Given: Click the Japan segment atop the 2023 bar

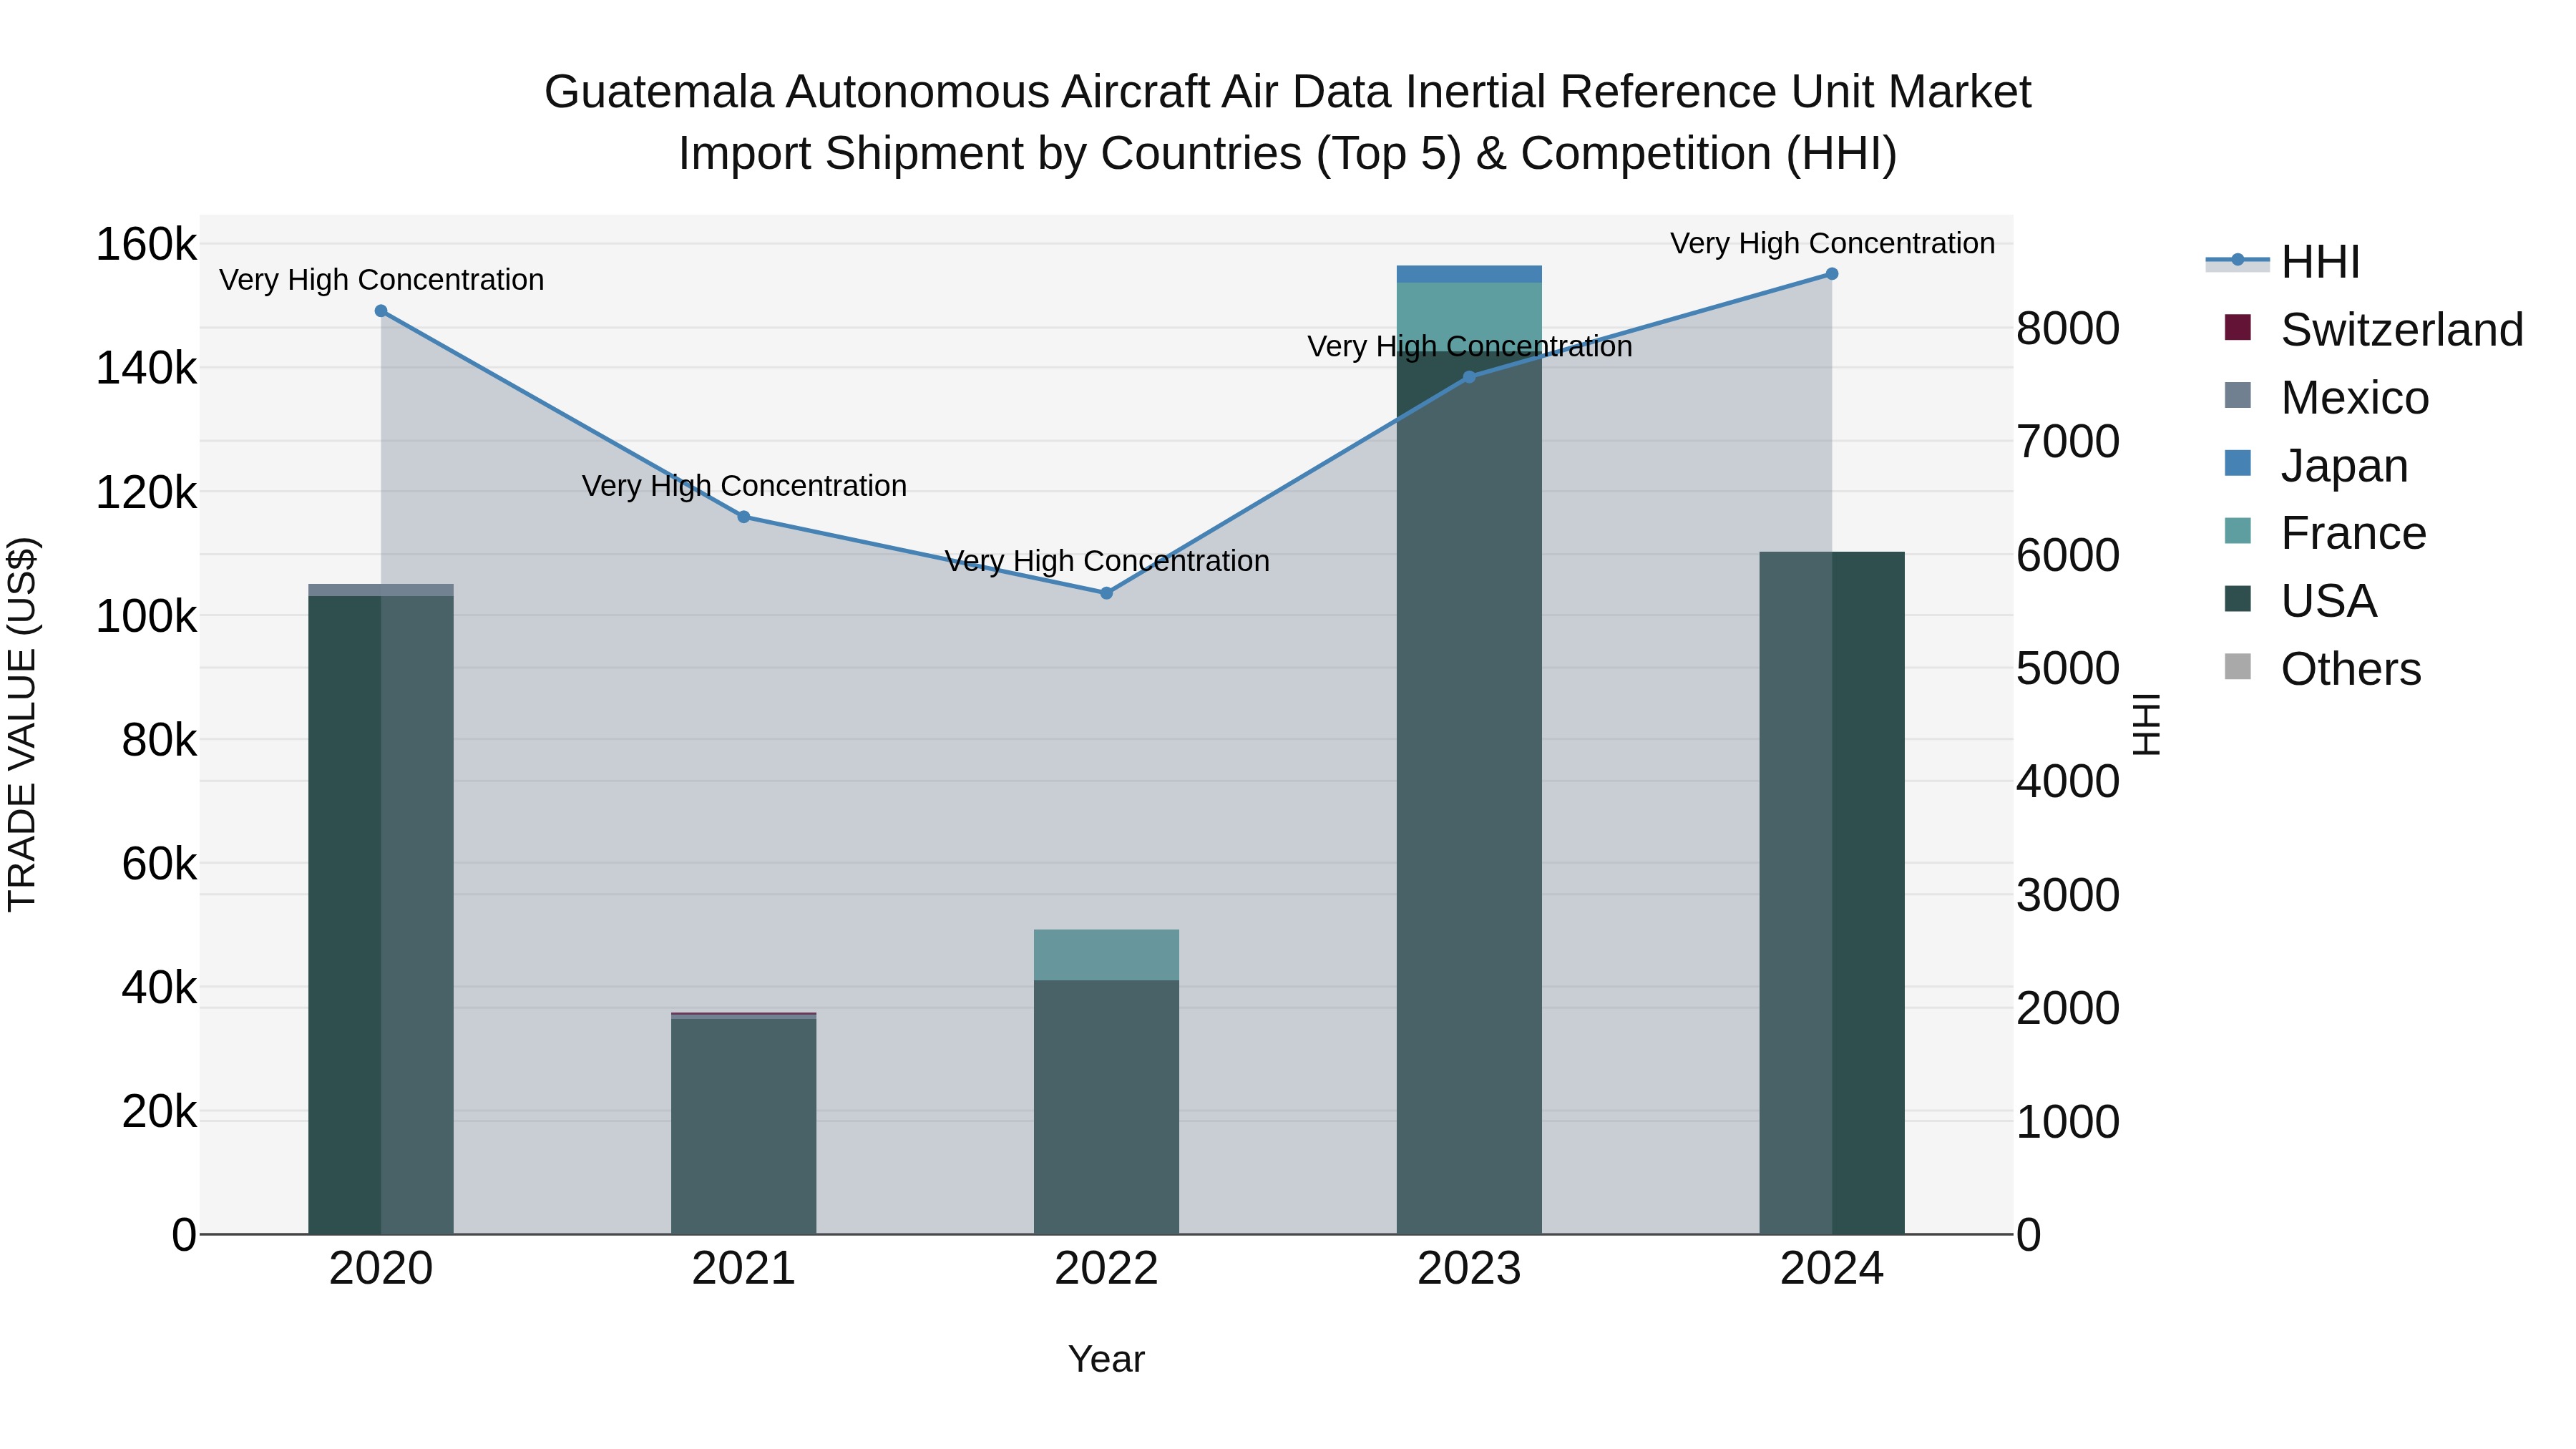Looking at the screenshot, I should [1469, 274].
